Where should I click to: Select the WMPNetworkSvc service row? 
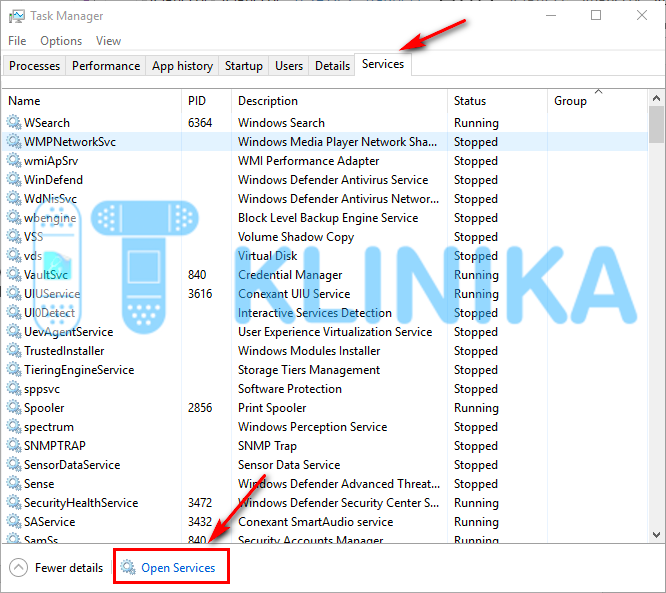tap(70, 142)
